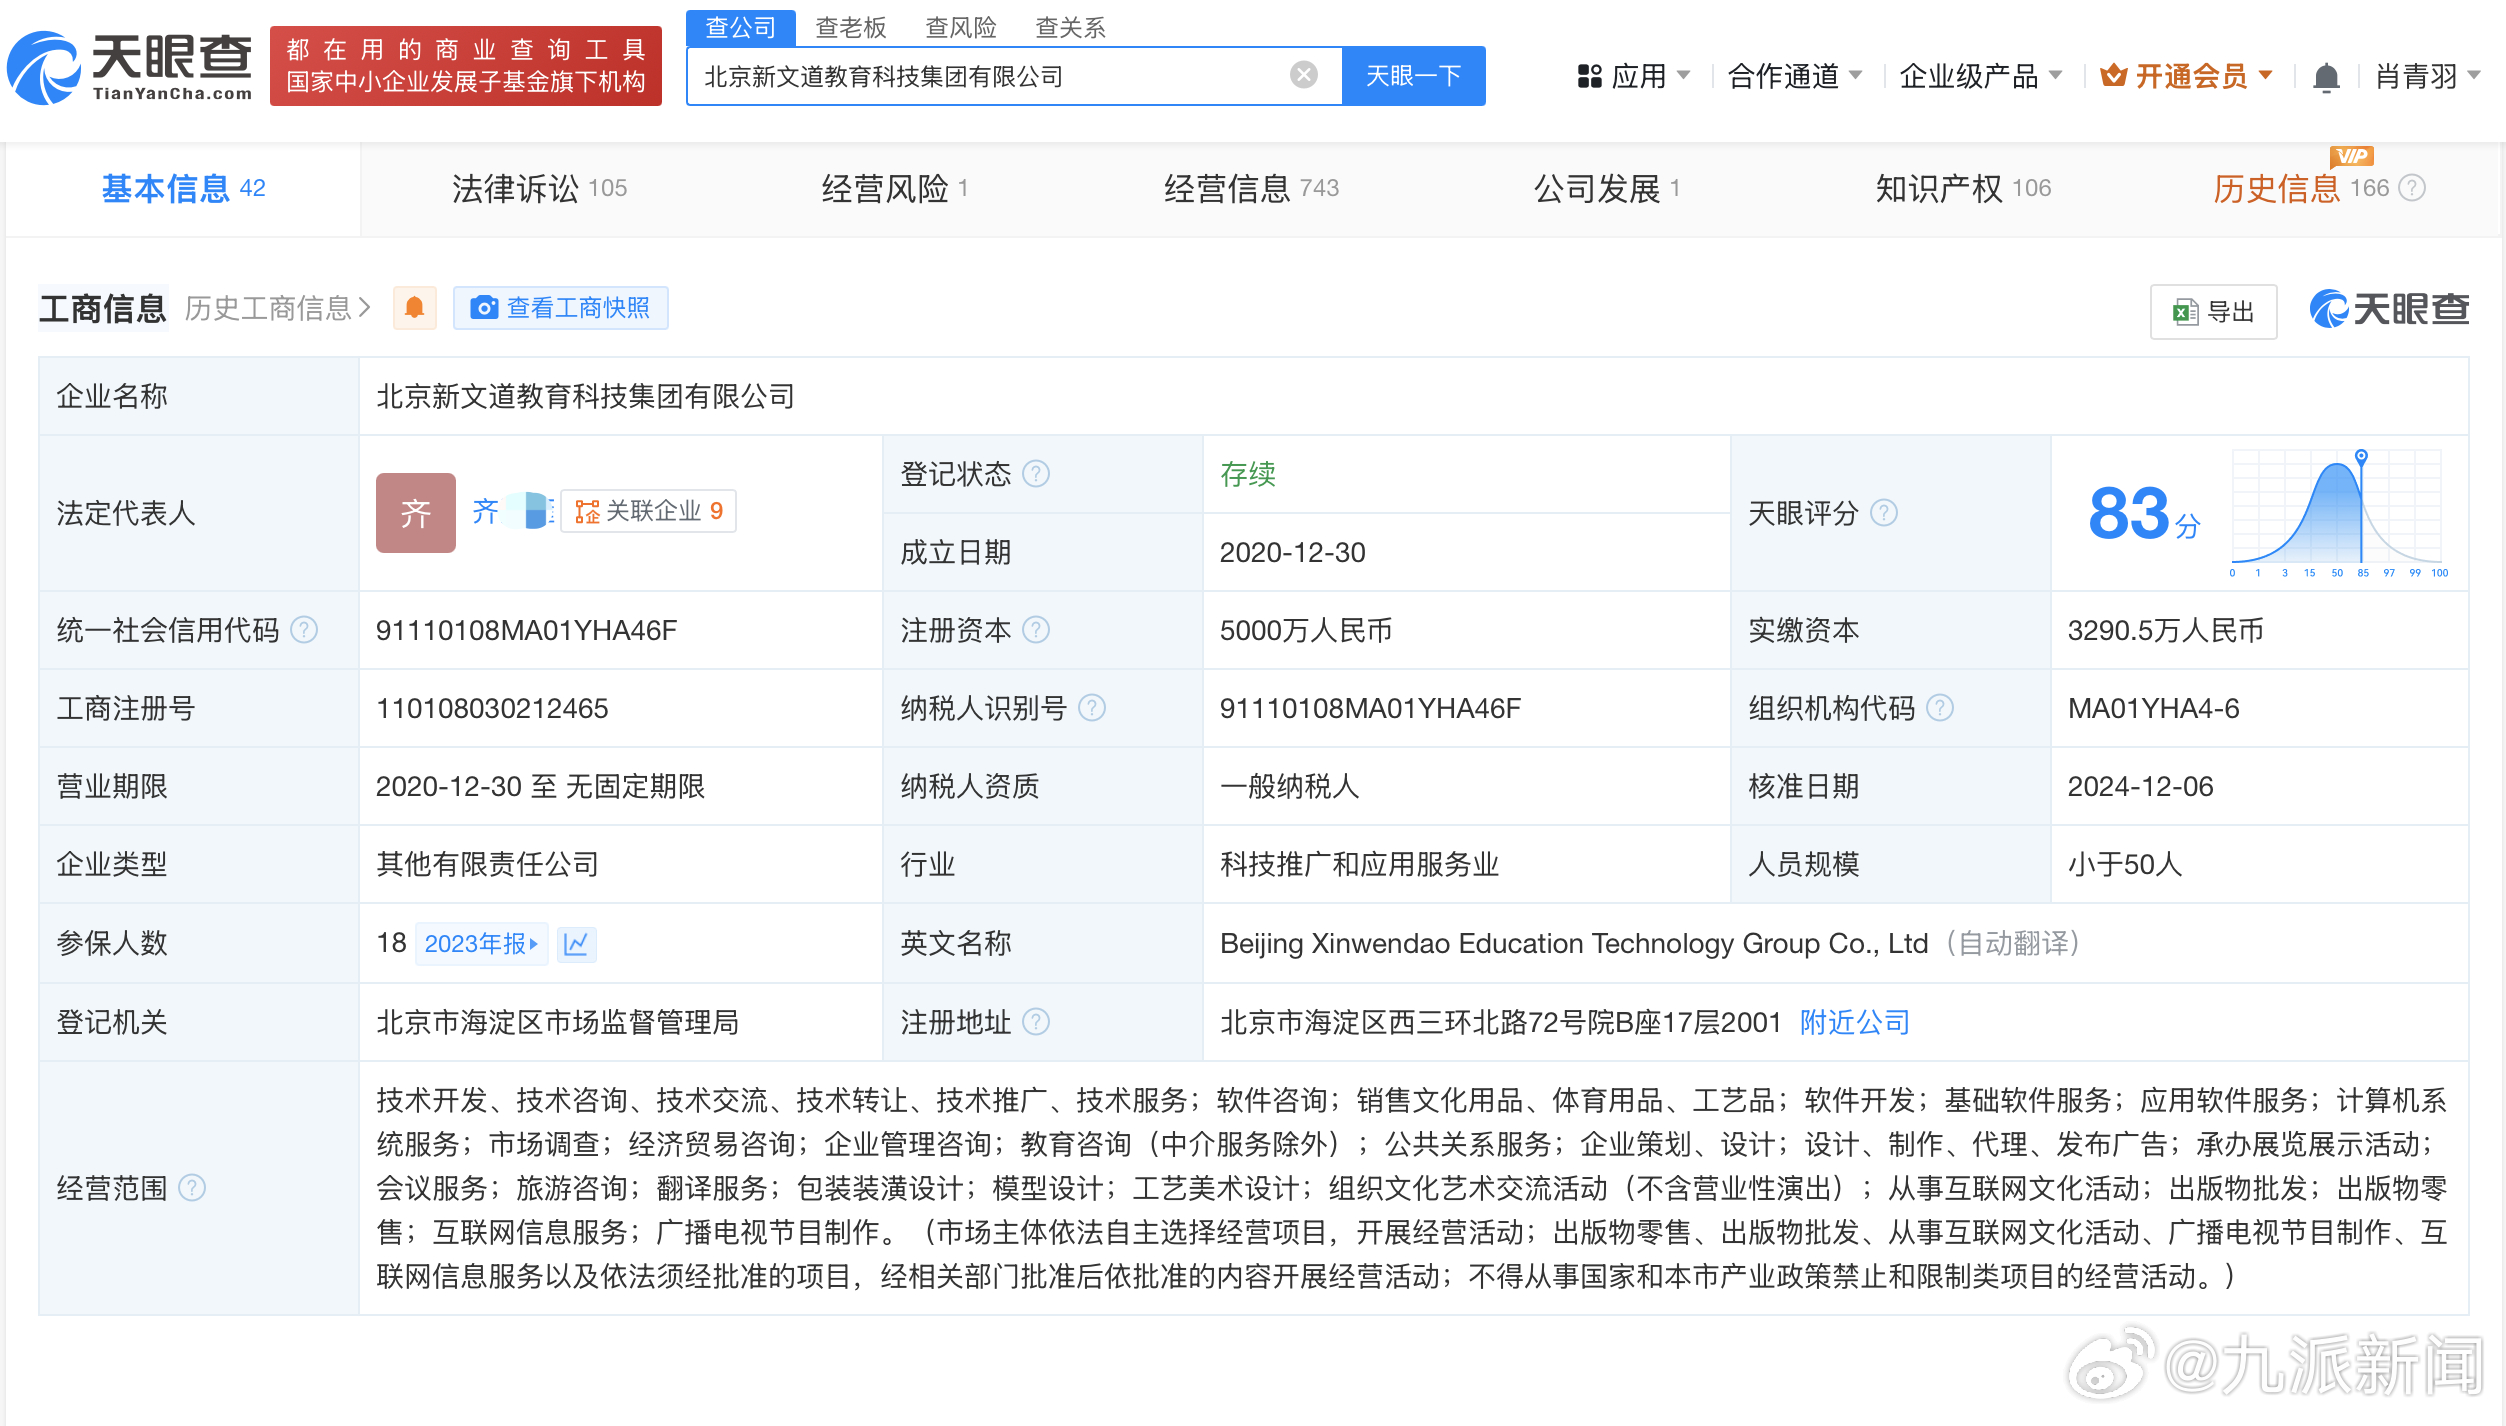Open the 肖青羽 user account menu
The width and height of the screenshot is (2506, 1426).
tap(2427, 76)
